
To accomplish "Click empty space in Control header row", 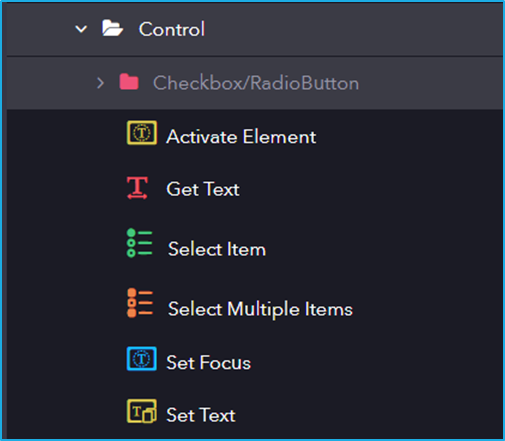I will click(x=353, y=29).
